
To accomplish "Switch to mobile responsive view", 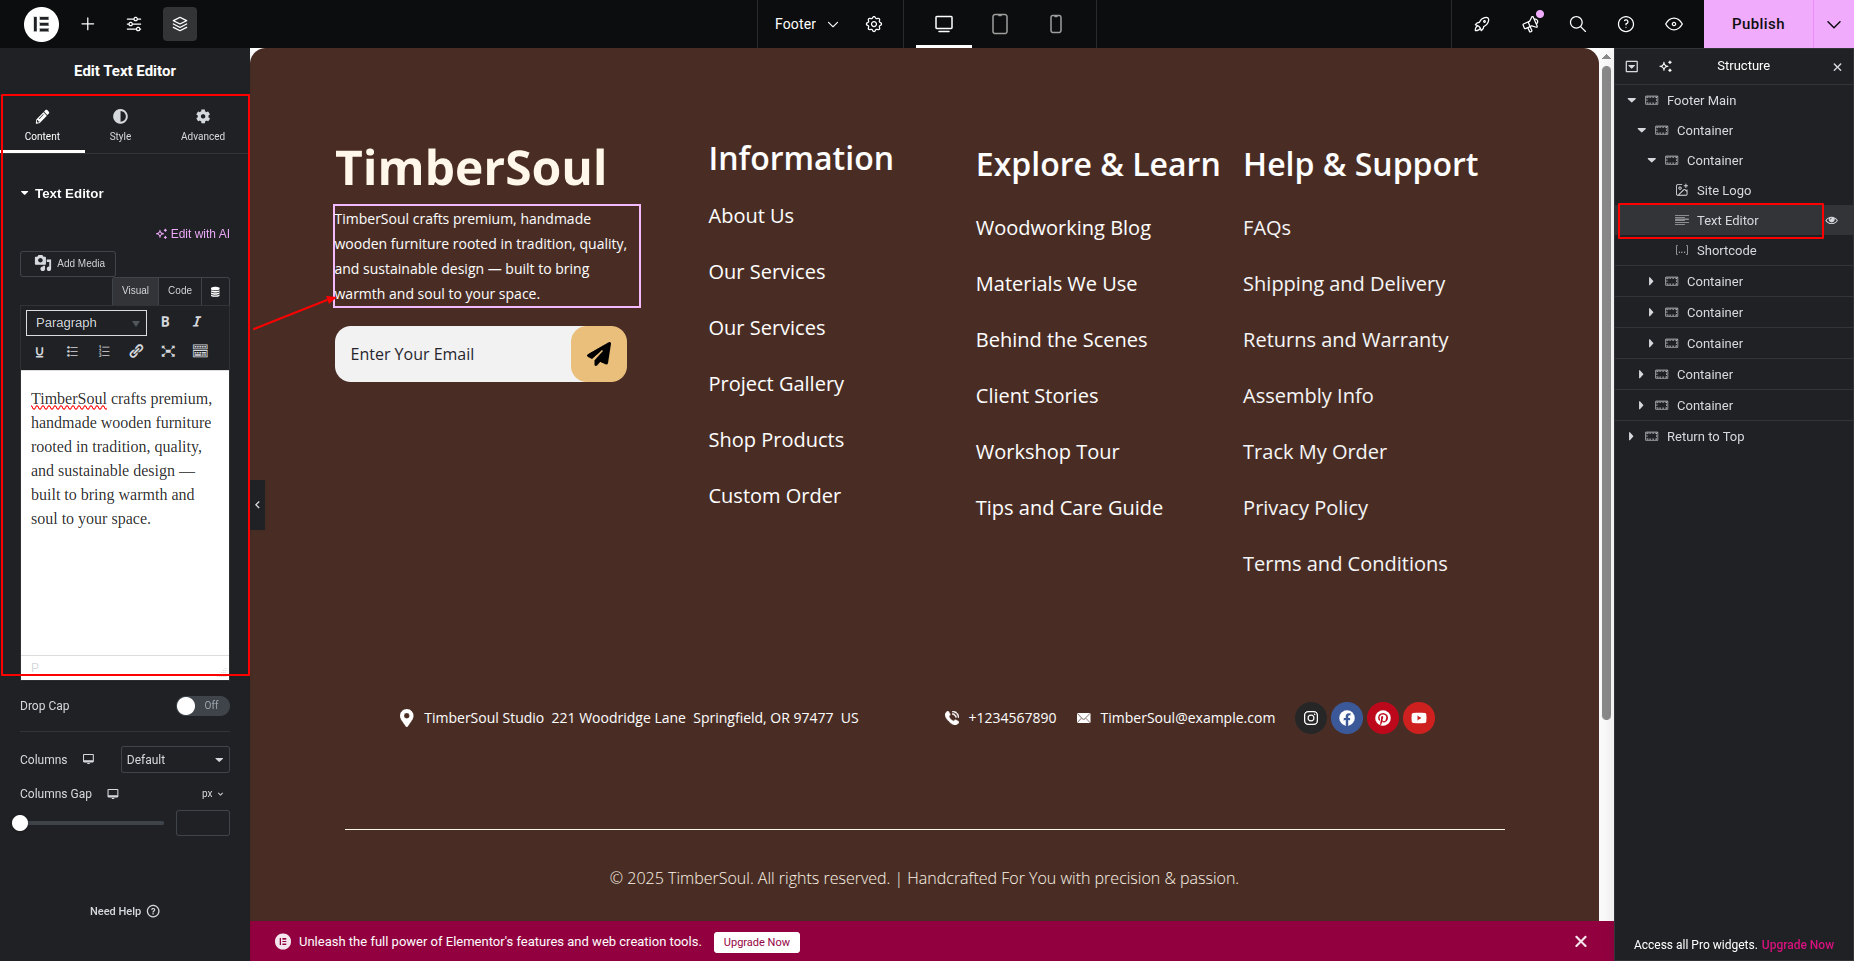I will coord(1055,24).
